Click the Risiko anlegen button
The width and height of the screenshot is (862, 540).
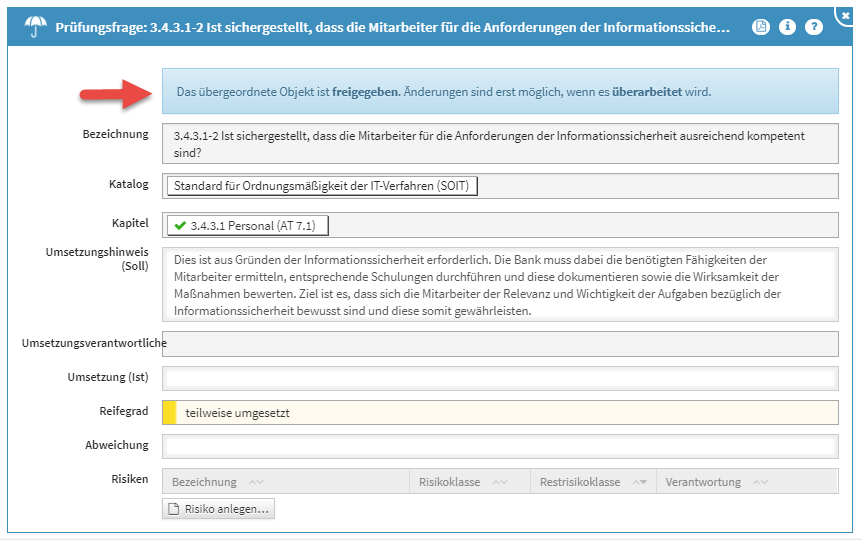click(218, 509)
